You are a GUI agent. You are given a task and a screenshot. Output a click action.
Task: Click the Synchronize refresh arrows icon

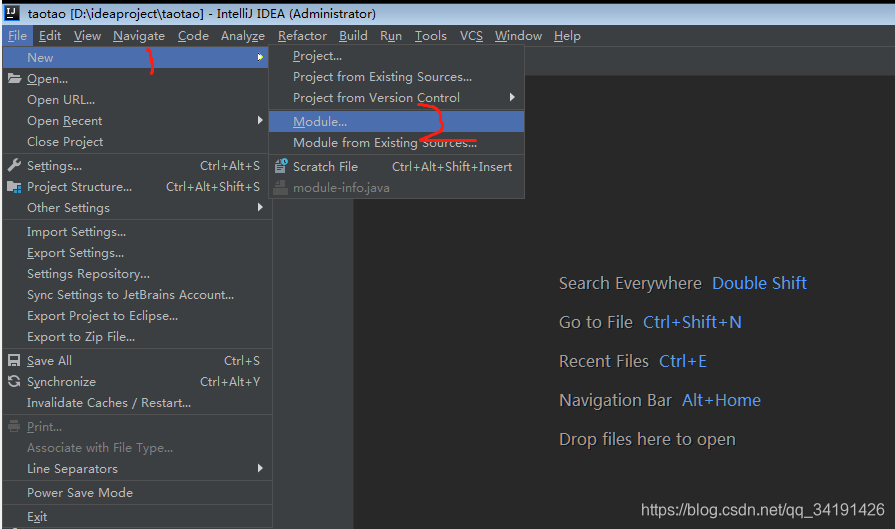pyautogui.click(x=14, y=381)
